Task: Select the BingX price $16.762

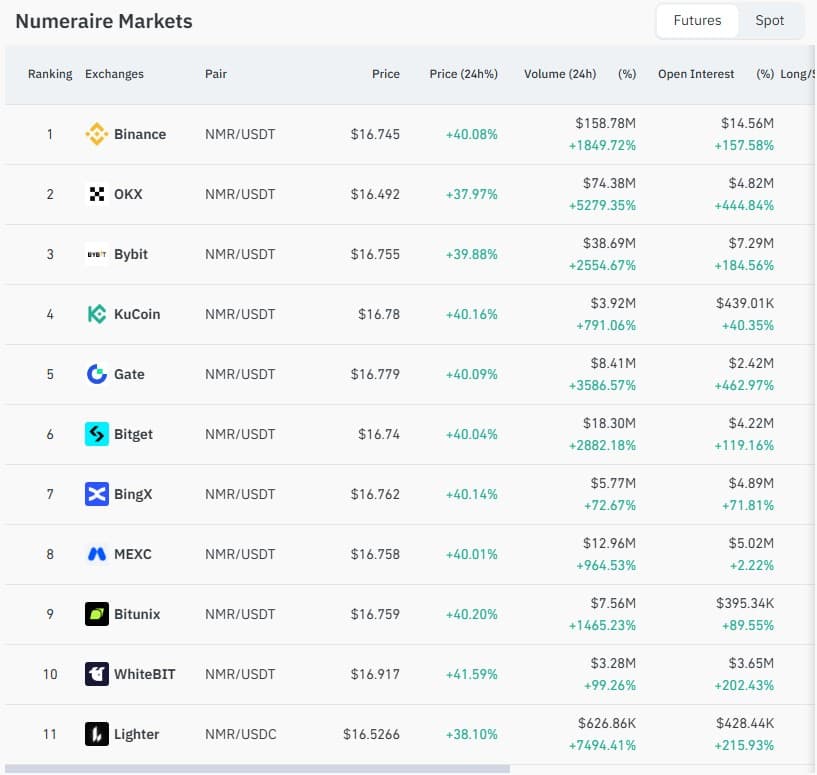Action: click(375, 494)
